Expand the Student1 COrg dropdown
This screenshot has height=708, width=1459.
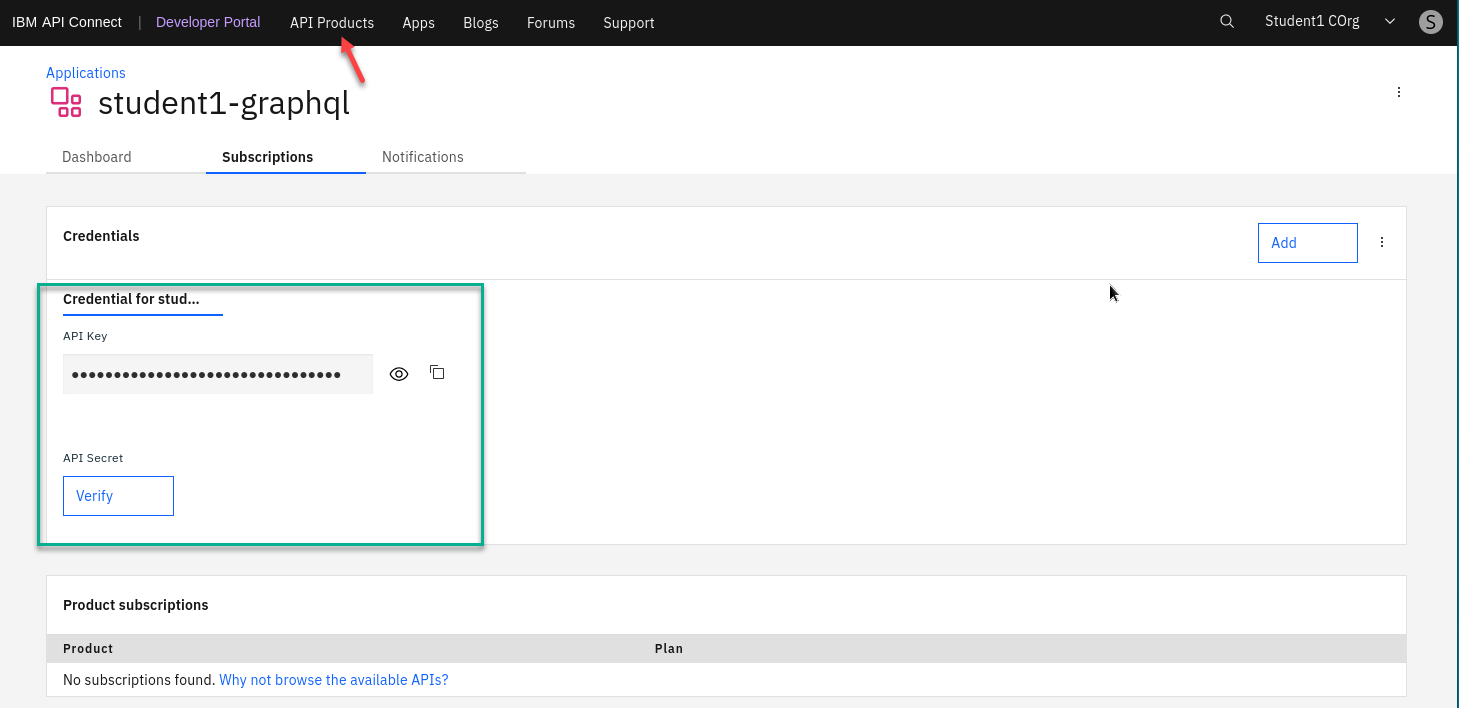[x=1389, y=22]
